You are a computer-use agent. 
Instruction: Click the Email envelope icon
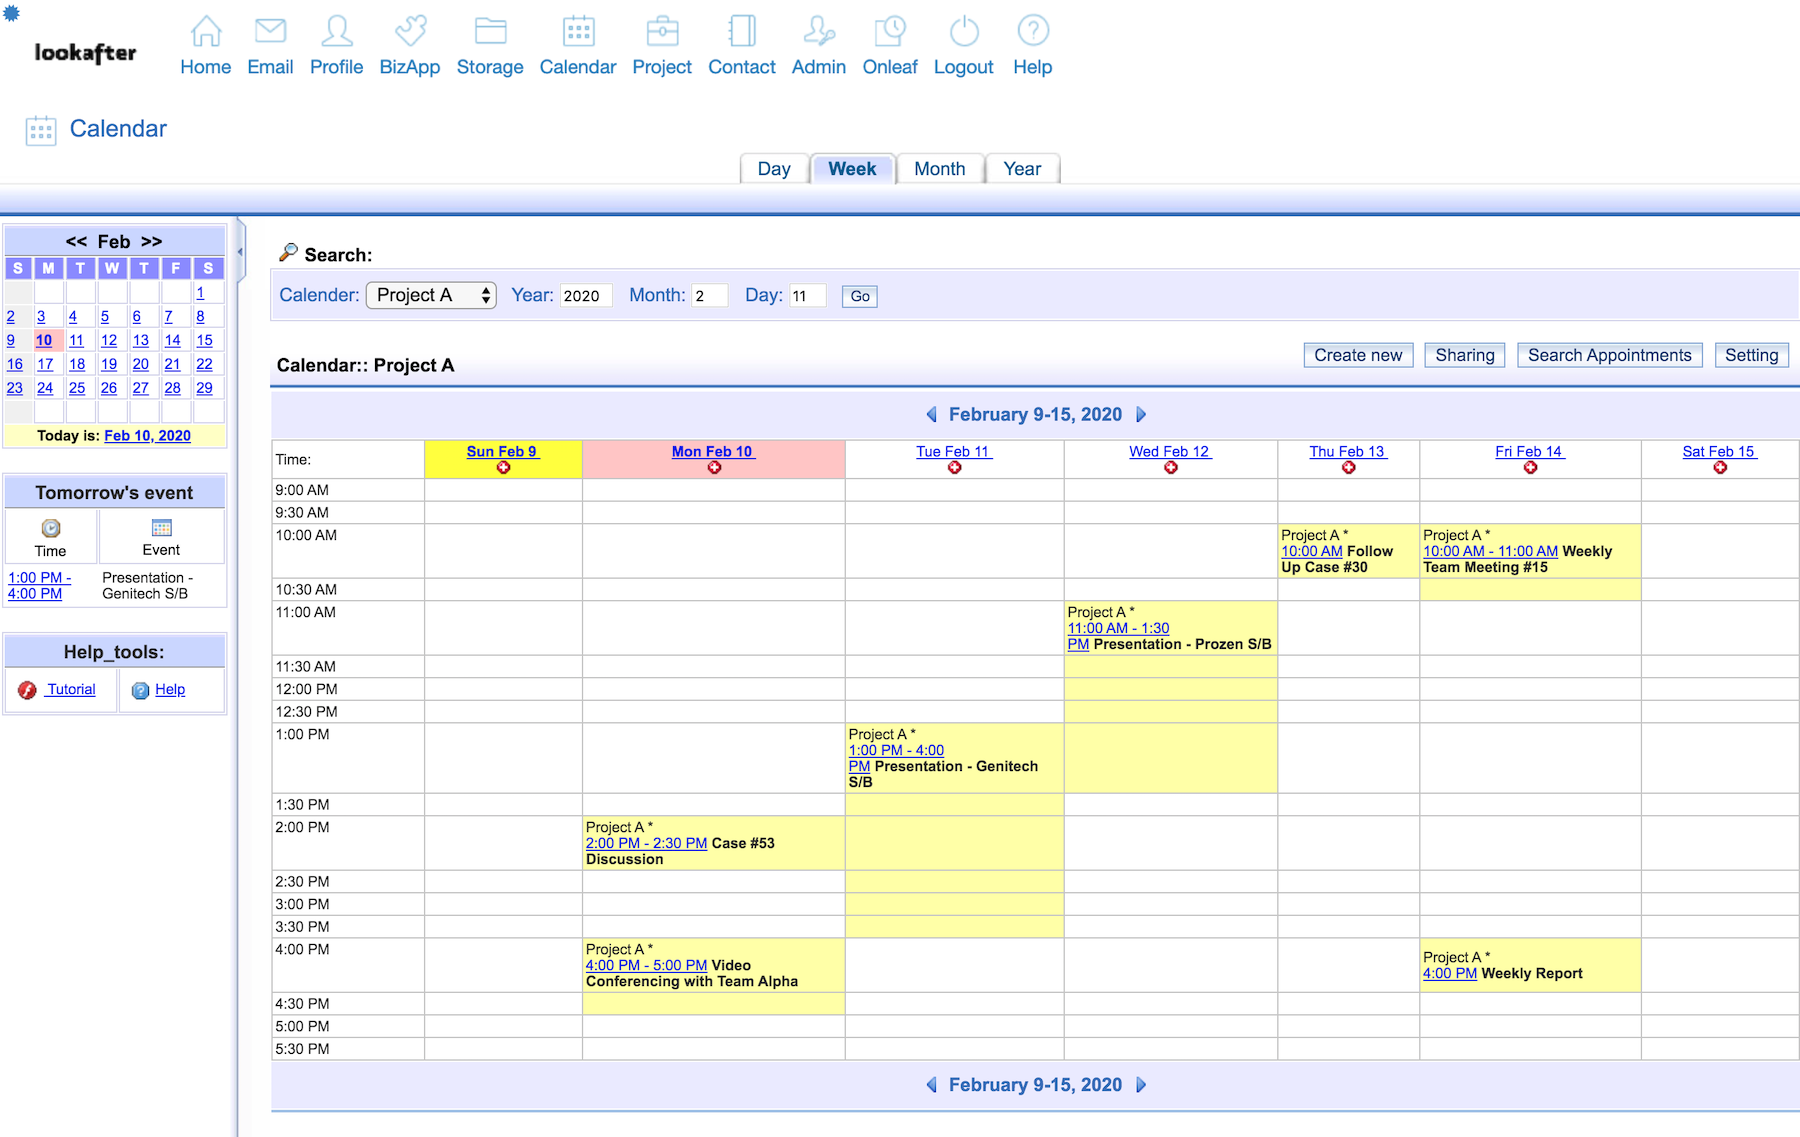(x=270, y=32)
